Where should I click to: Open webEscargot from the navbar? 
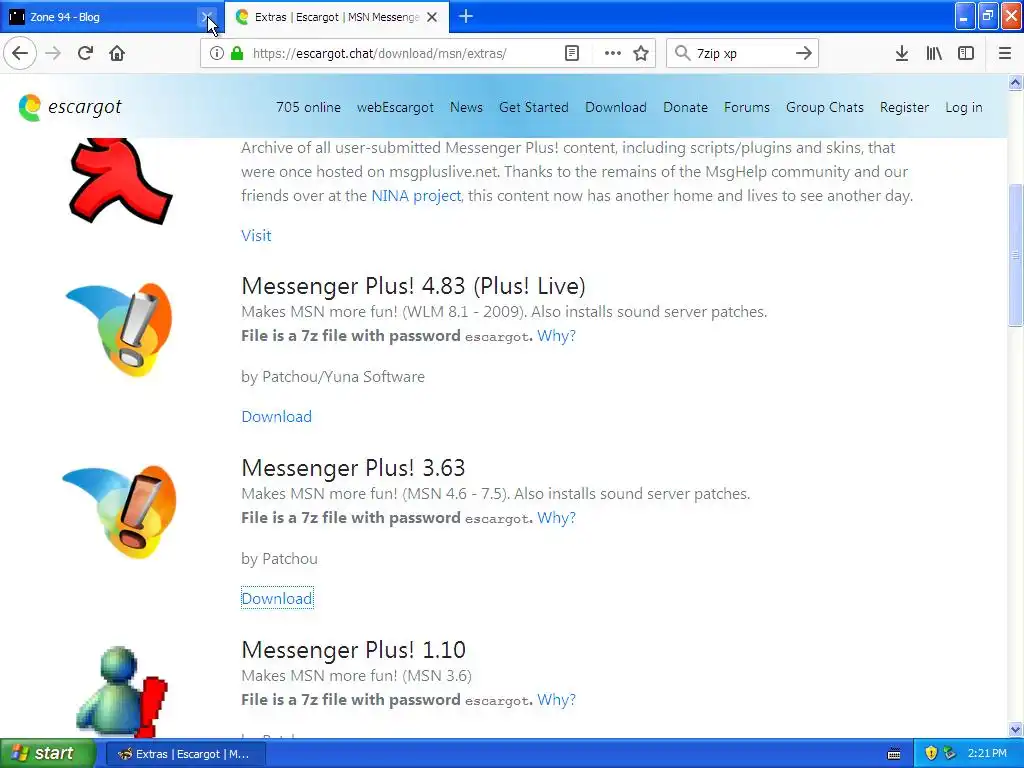pyautogui.click(x=395, y=107)
